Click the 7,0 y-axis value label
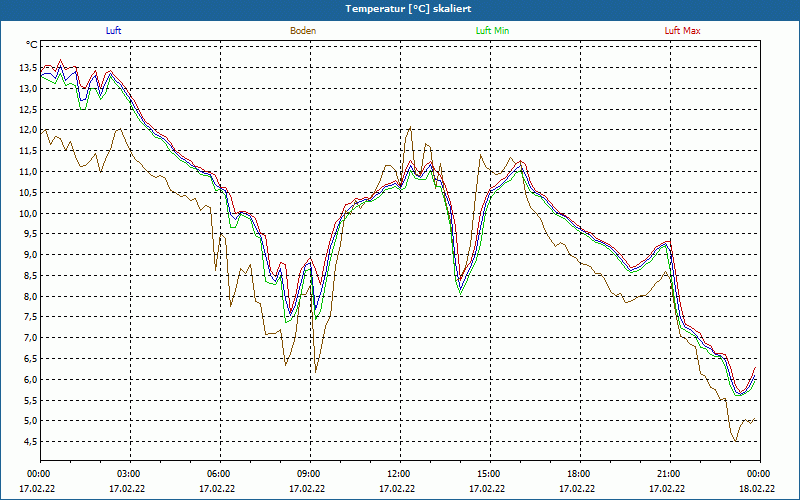800x500 pixels. 26,338
